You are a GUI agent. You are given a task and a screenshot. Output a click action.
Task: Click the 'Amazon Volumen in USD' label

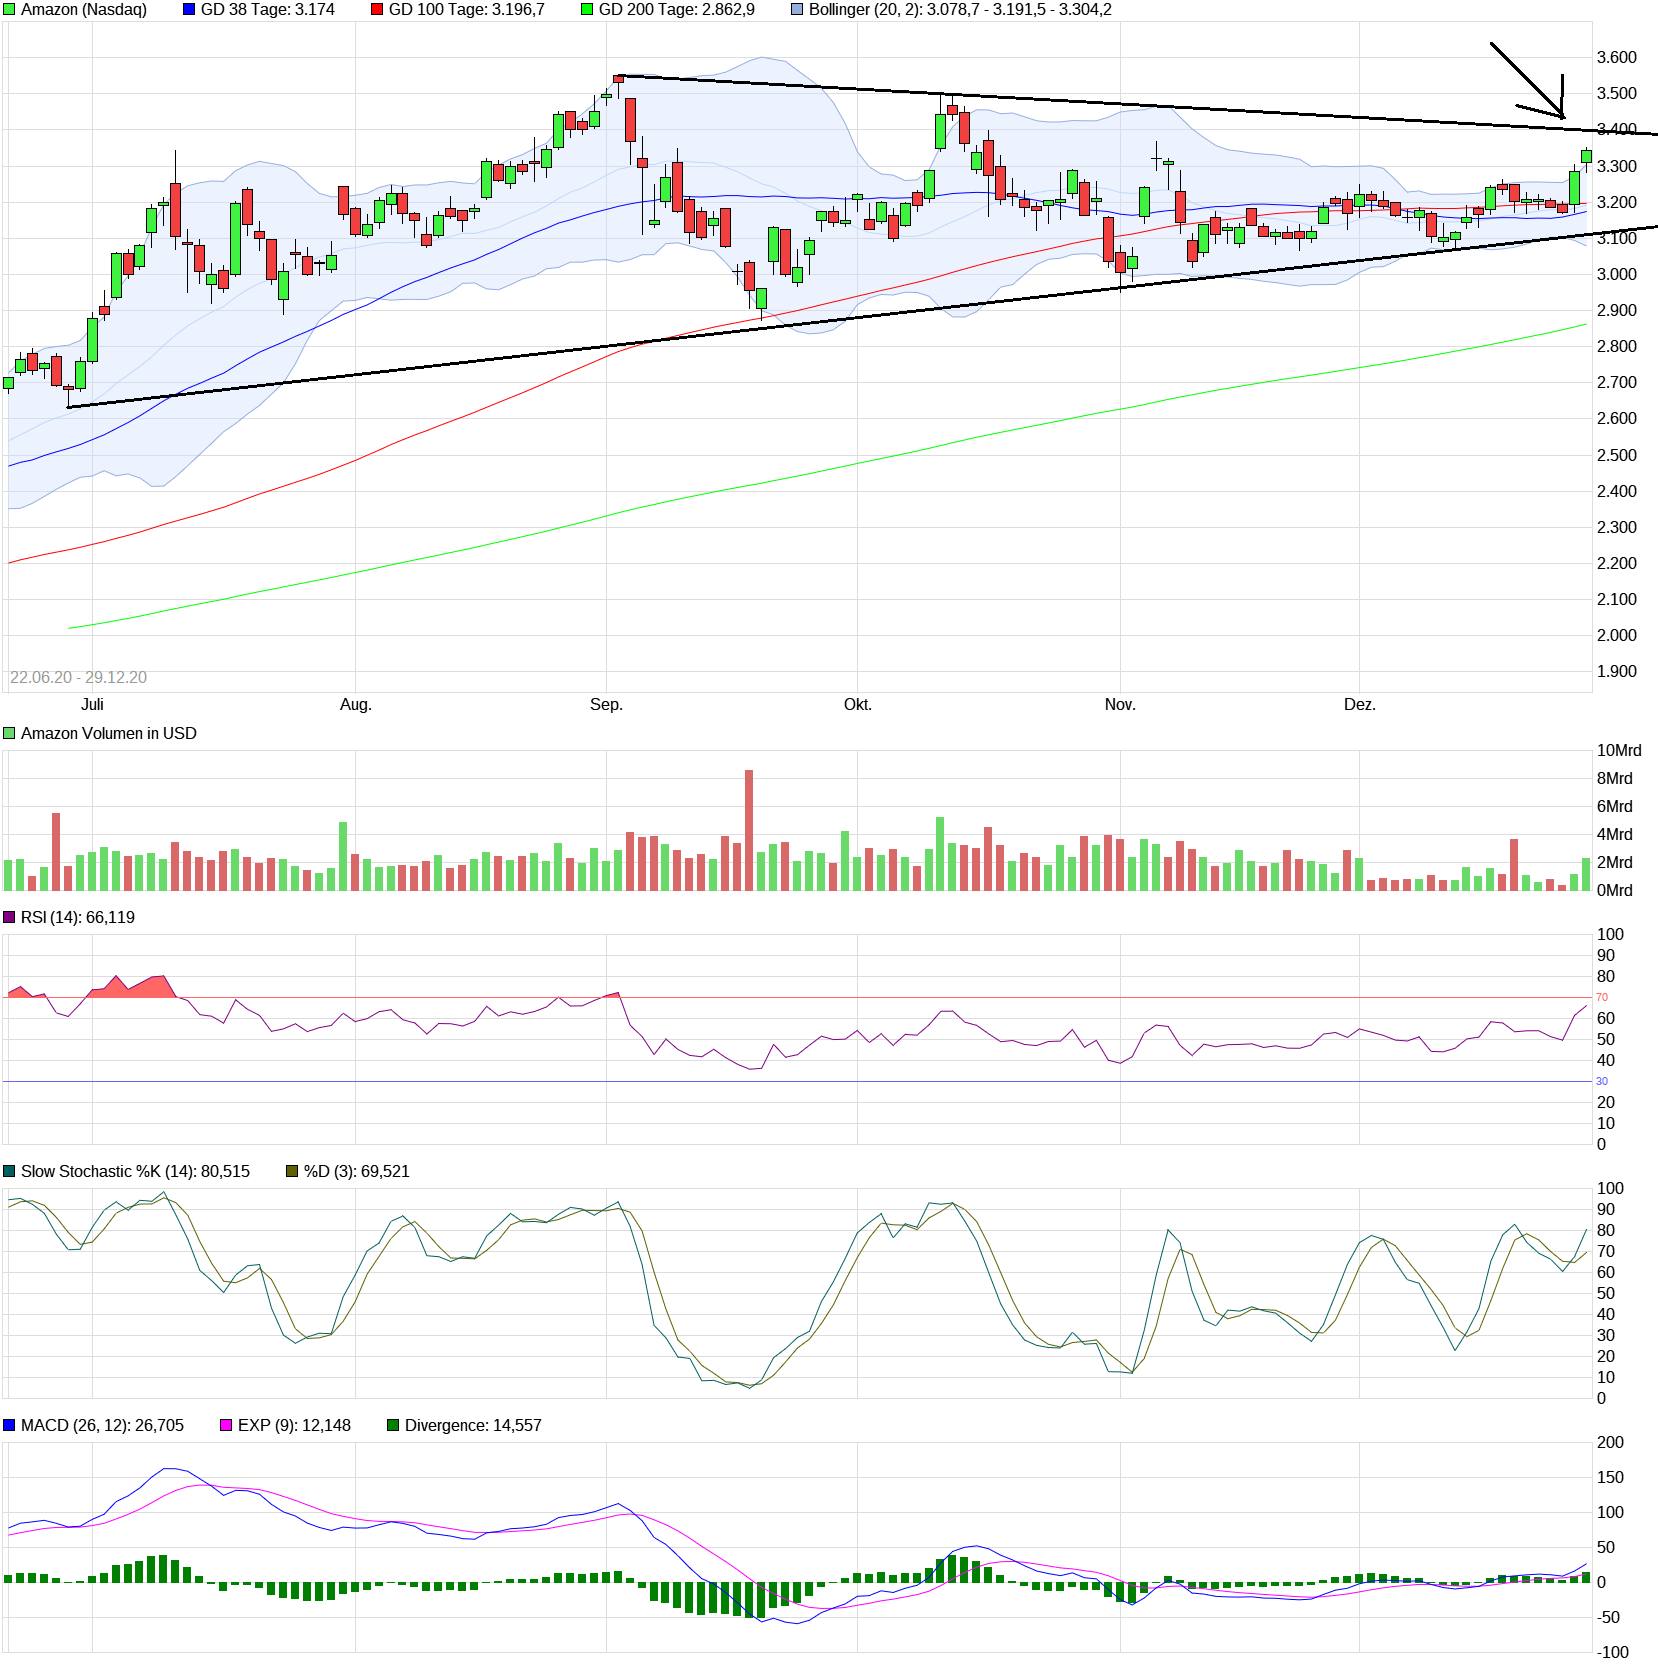click(109, 734)
